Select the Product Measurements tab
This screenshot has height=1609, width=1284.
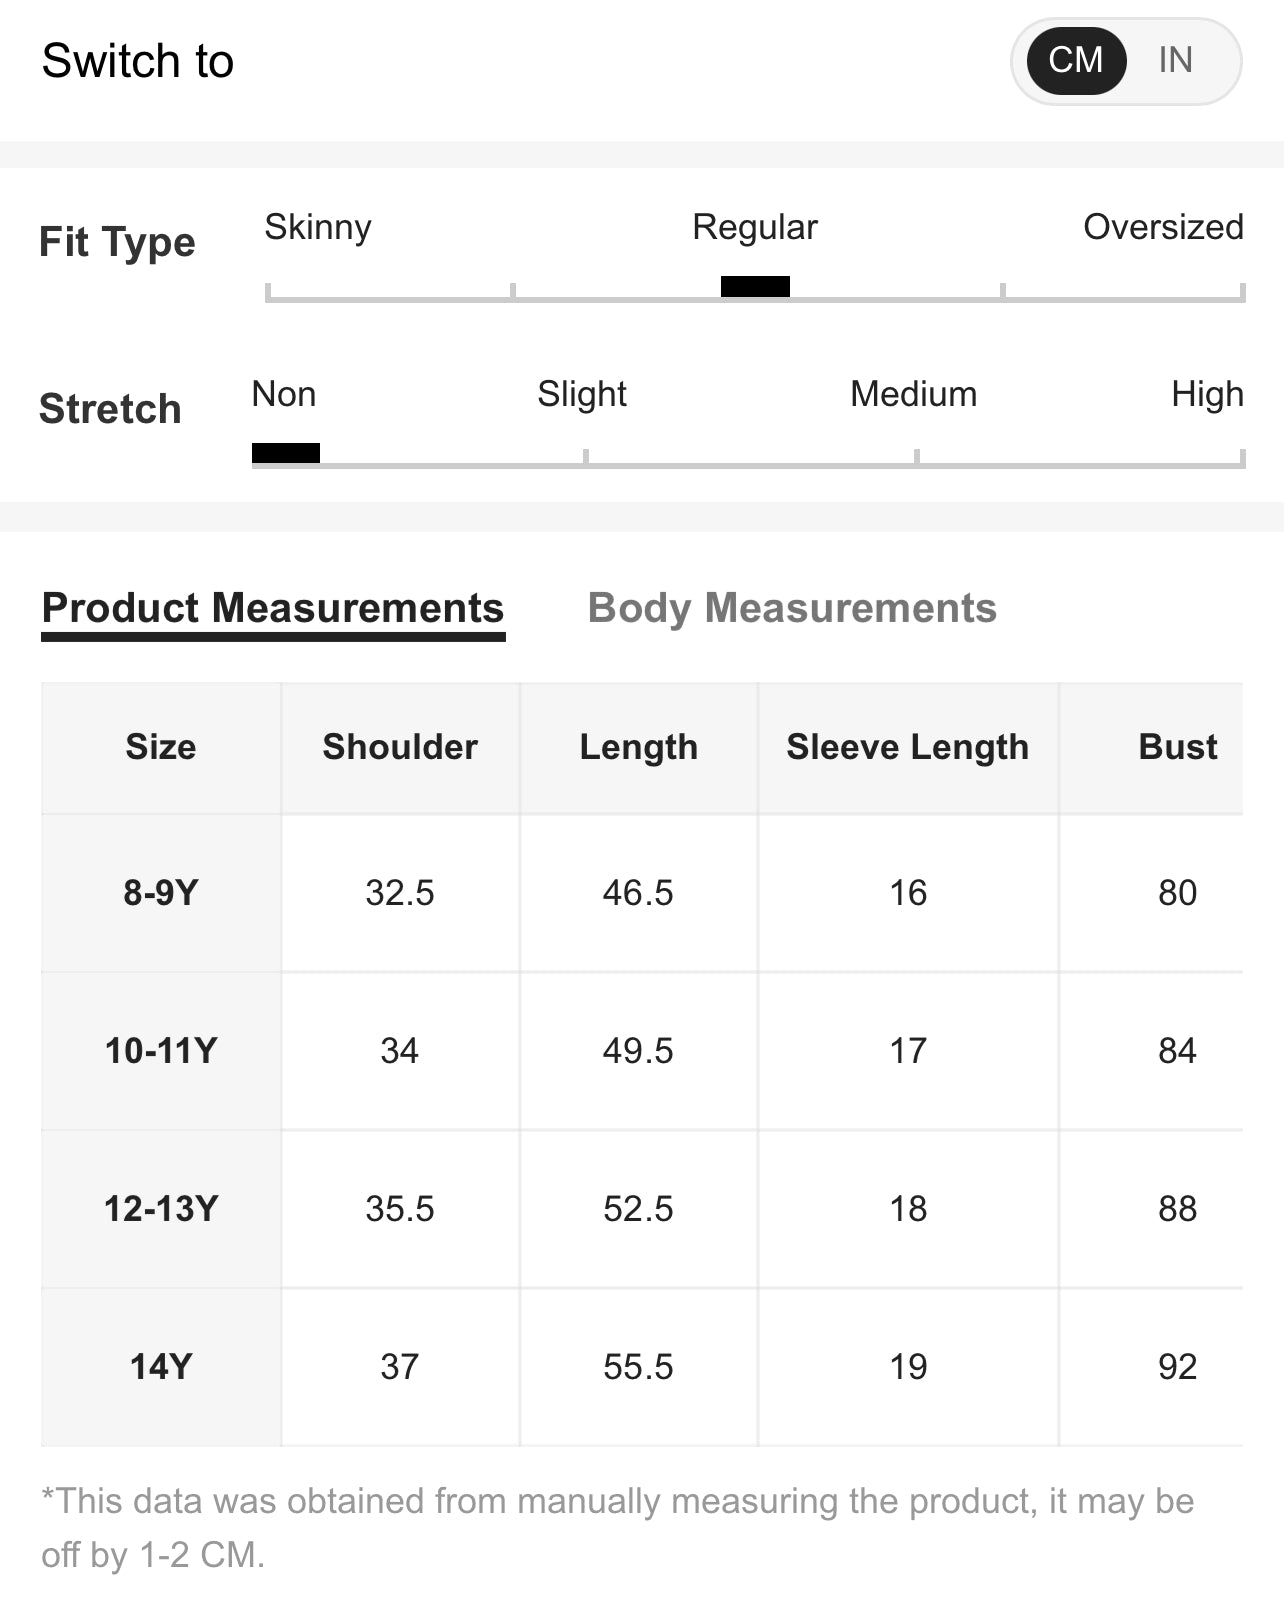click(x=273, y=608)
